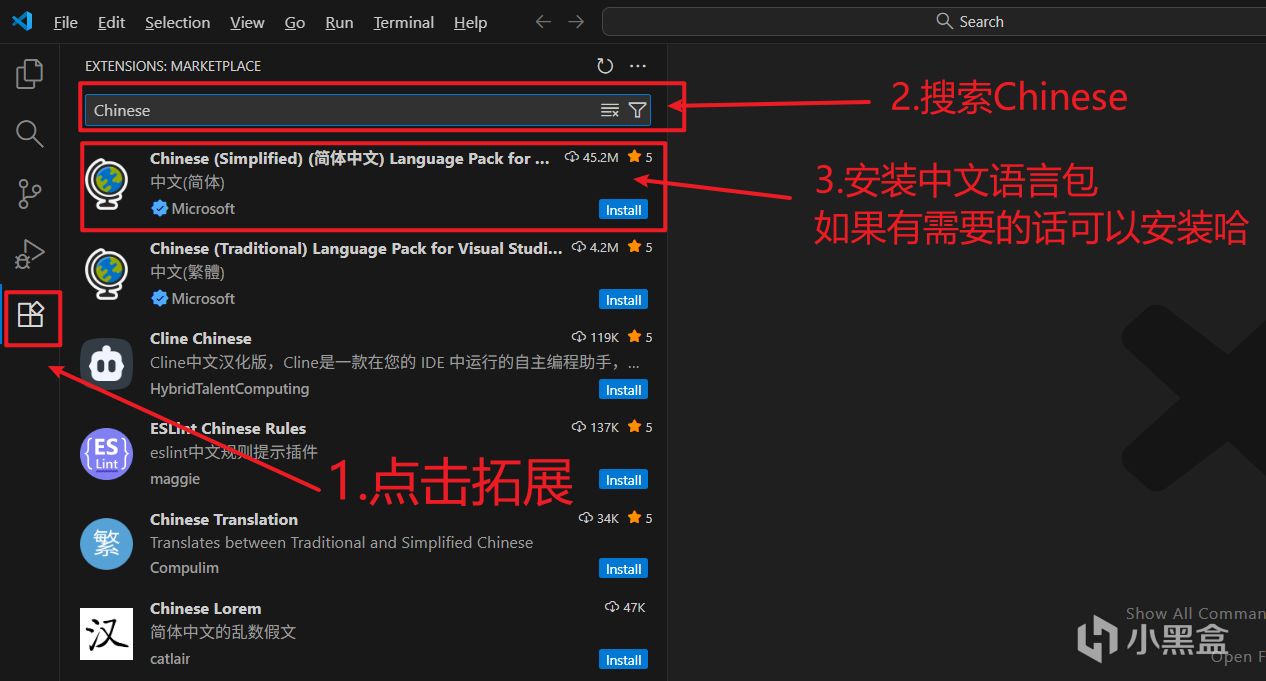Select the ESLint Chinese Rules title
This screenshot has height=681, width=1266.
pyautogui.click(x=228, y=428)
